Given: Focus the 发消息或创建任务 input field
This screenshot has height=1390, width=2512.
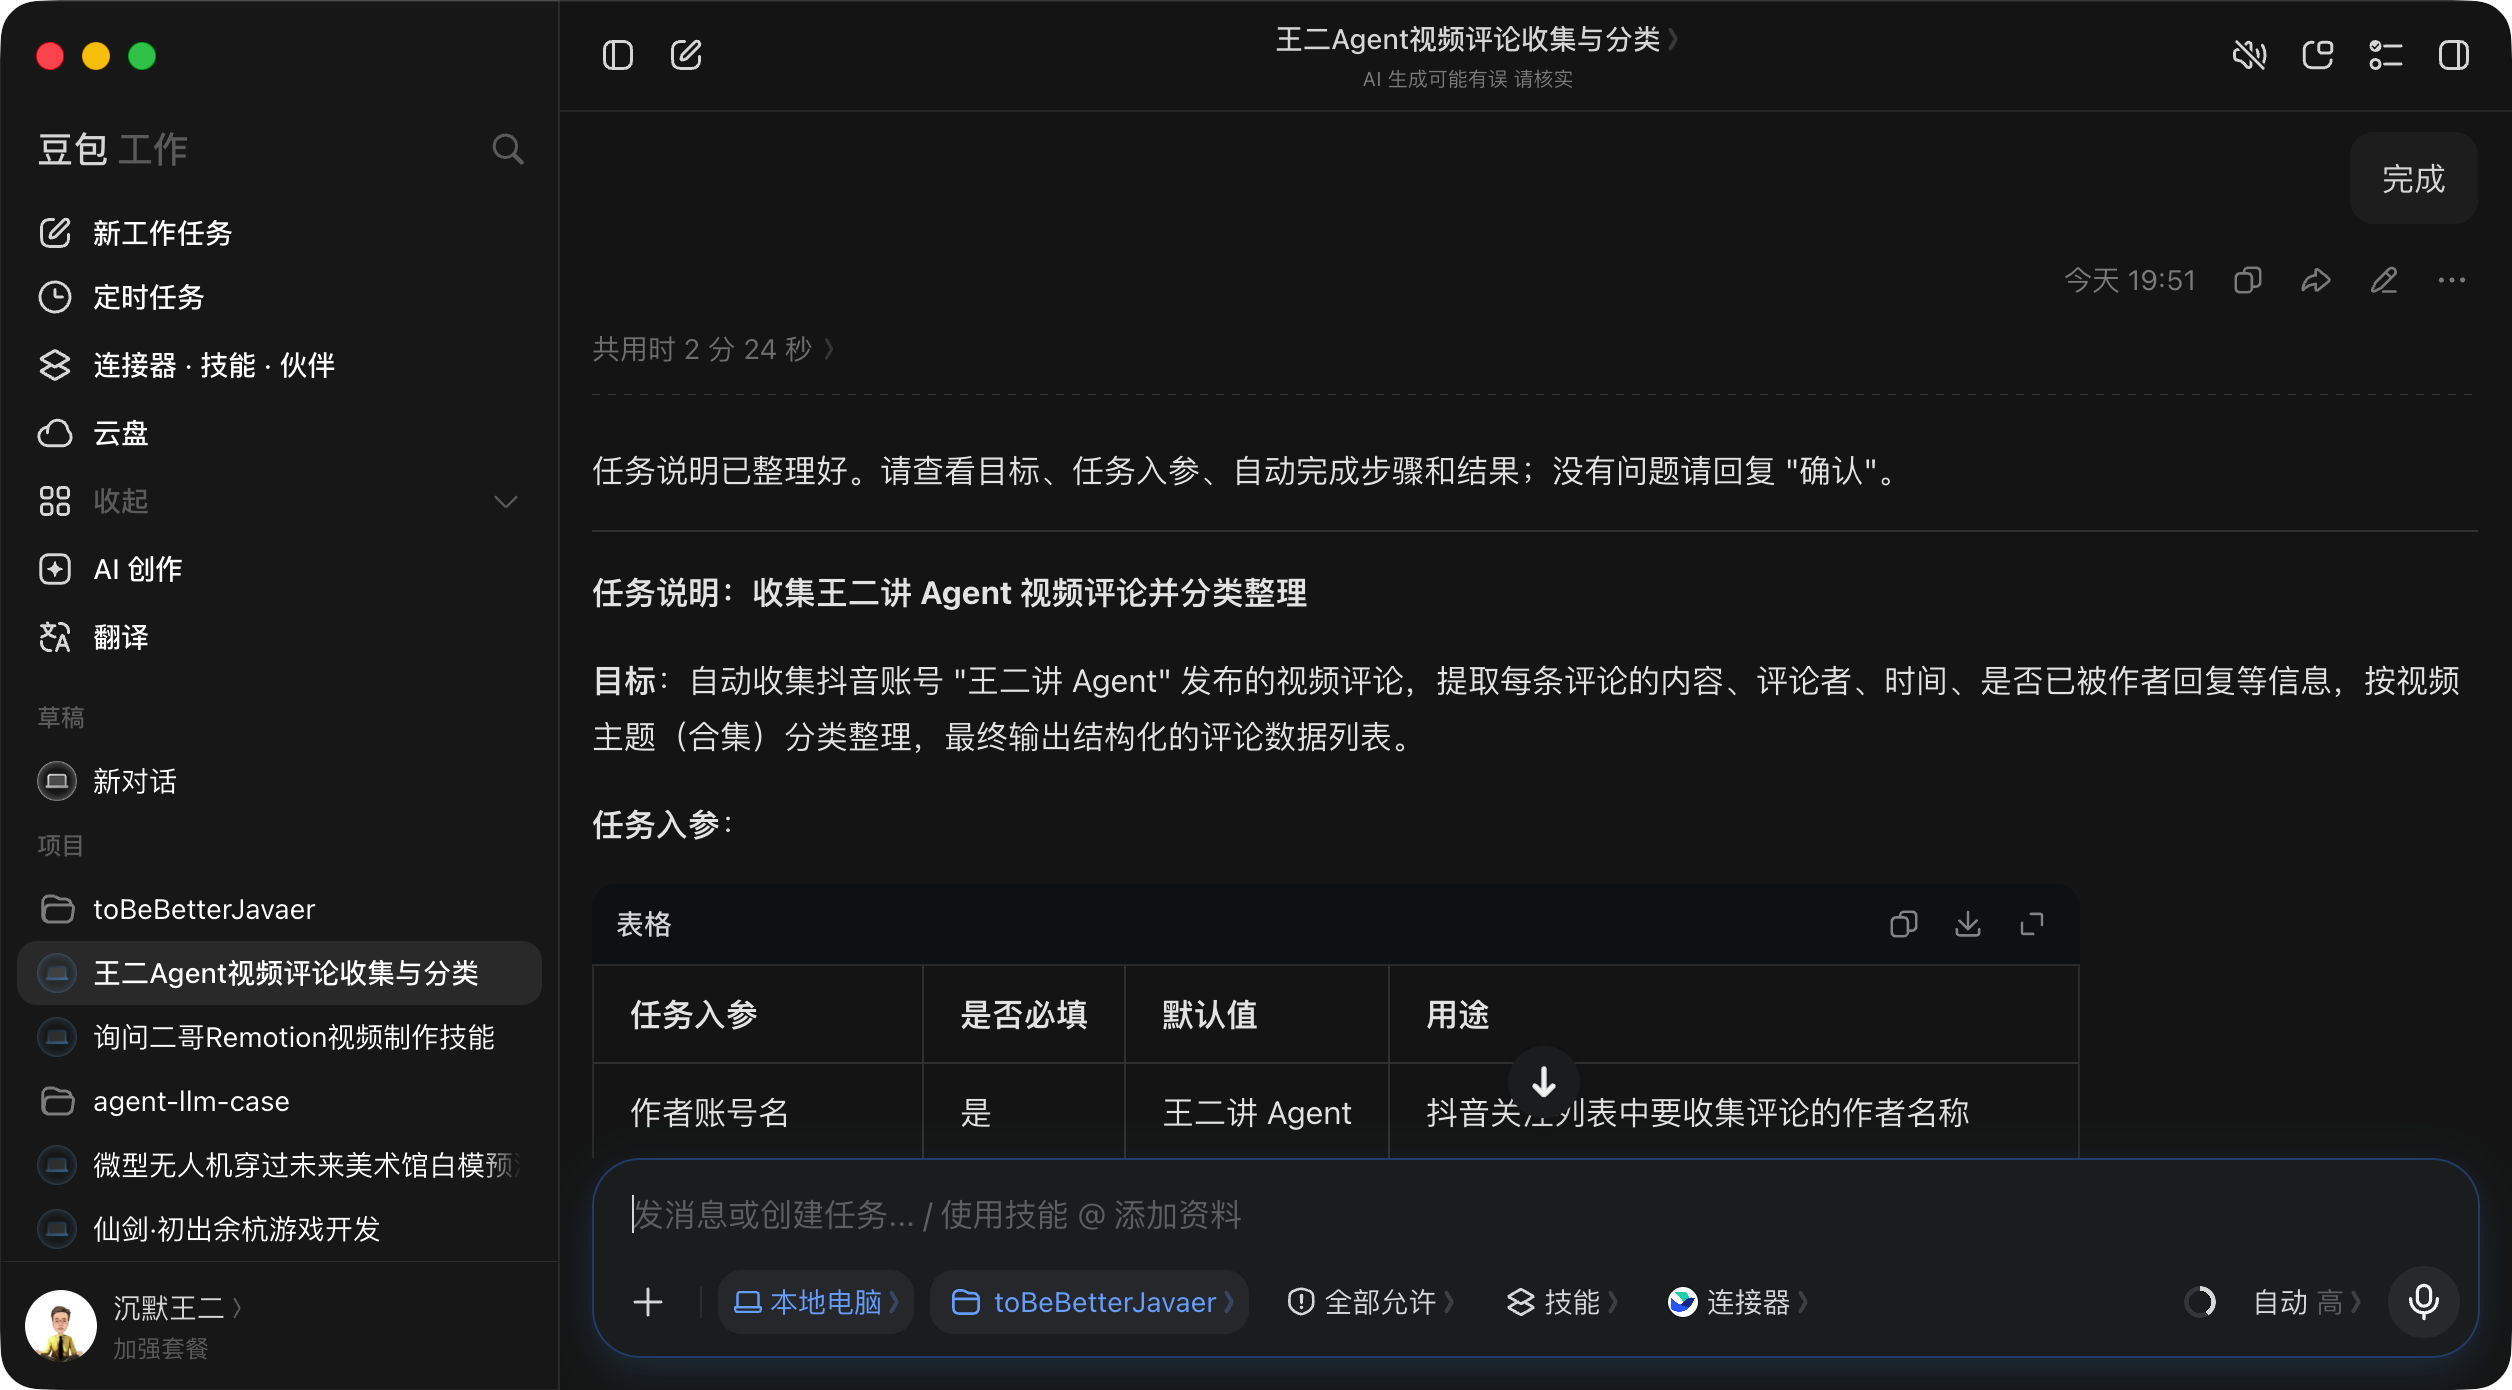Looking at the screenshot, I should pos(1535,1215).
